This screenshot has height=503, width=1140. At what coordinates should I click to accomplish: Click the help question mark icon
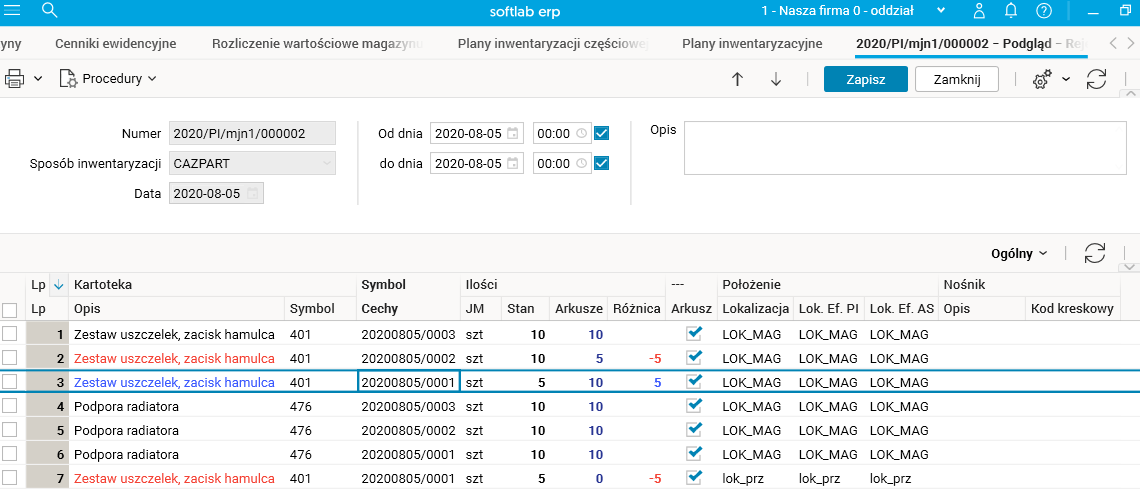[1043, 10]
